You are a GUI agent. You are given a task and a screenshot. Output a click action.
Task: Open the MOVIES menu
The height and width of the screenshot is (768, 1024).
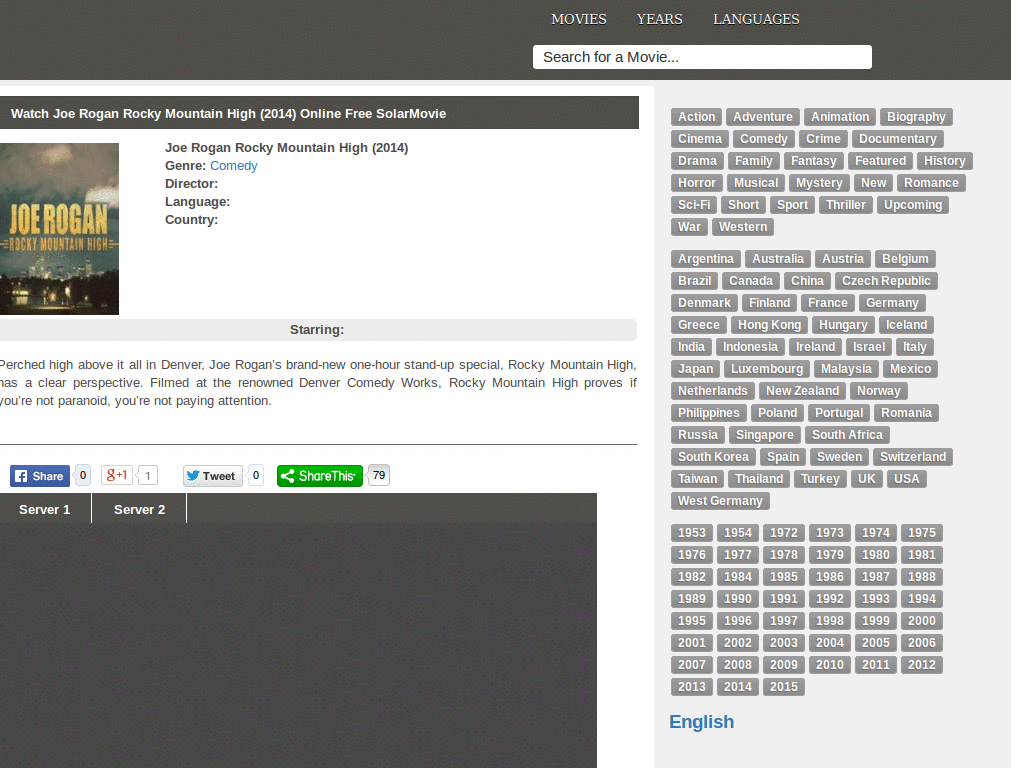coord(579,19)
